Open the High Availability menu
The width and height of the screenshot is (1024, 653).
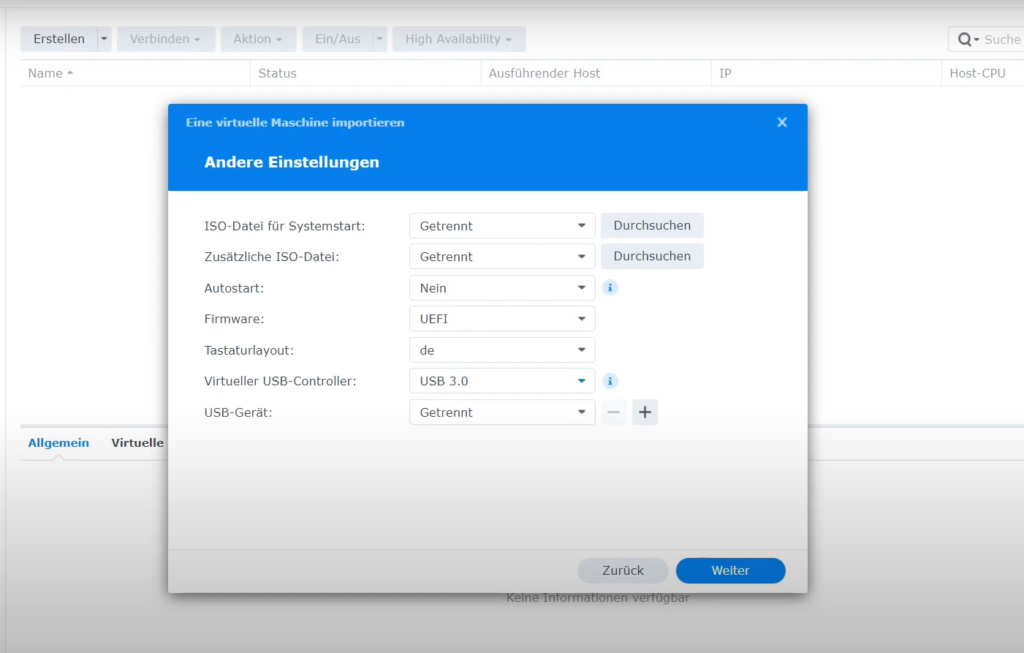point(458,39)
